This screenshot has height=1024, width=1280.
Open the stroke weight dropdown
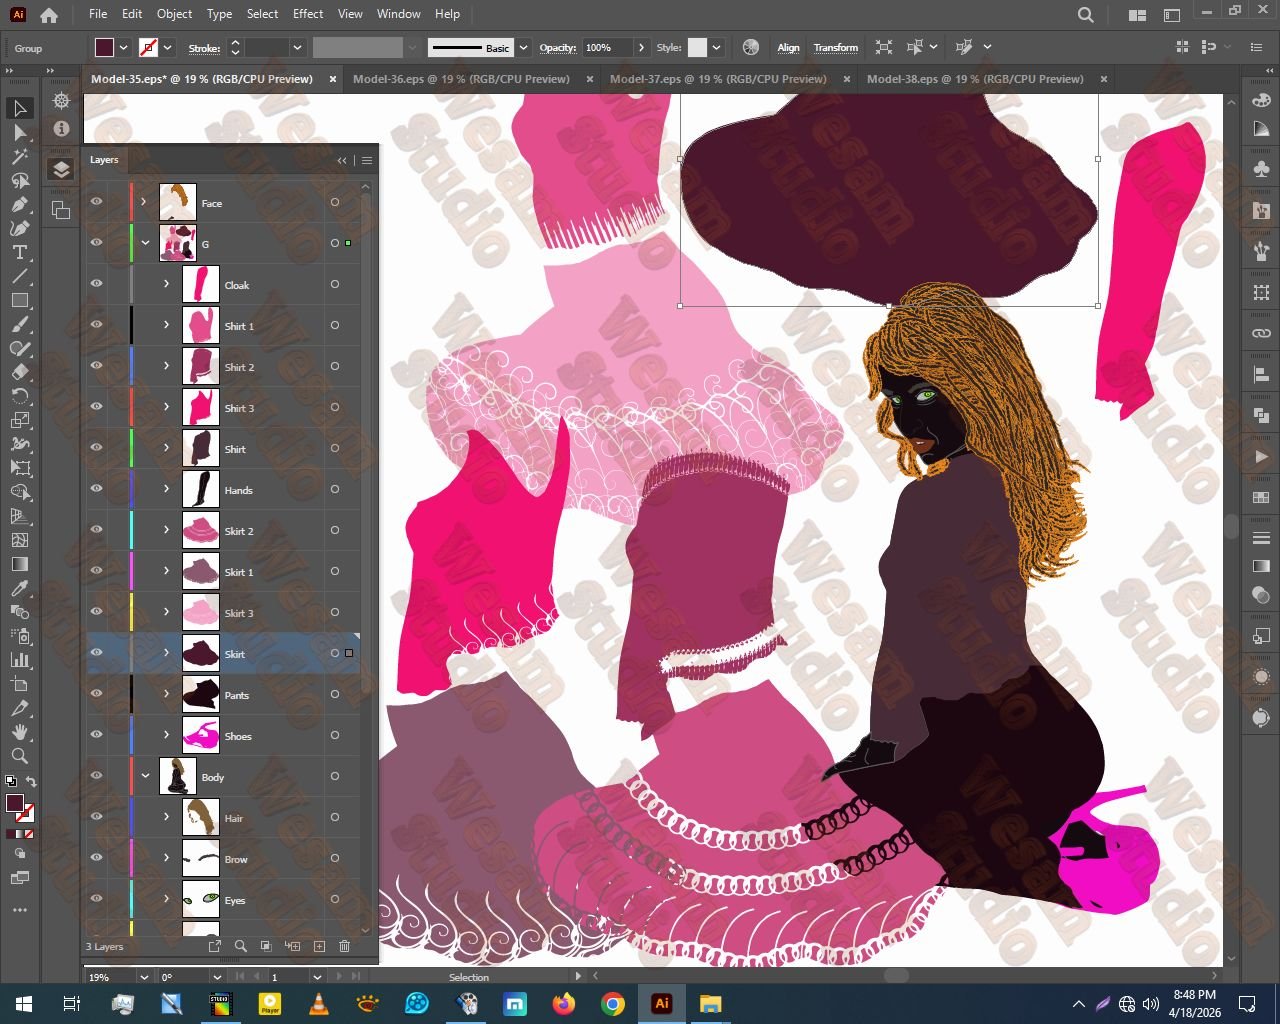pos(297,47)
